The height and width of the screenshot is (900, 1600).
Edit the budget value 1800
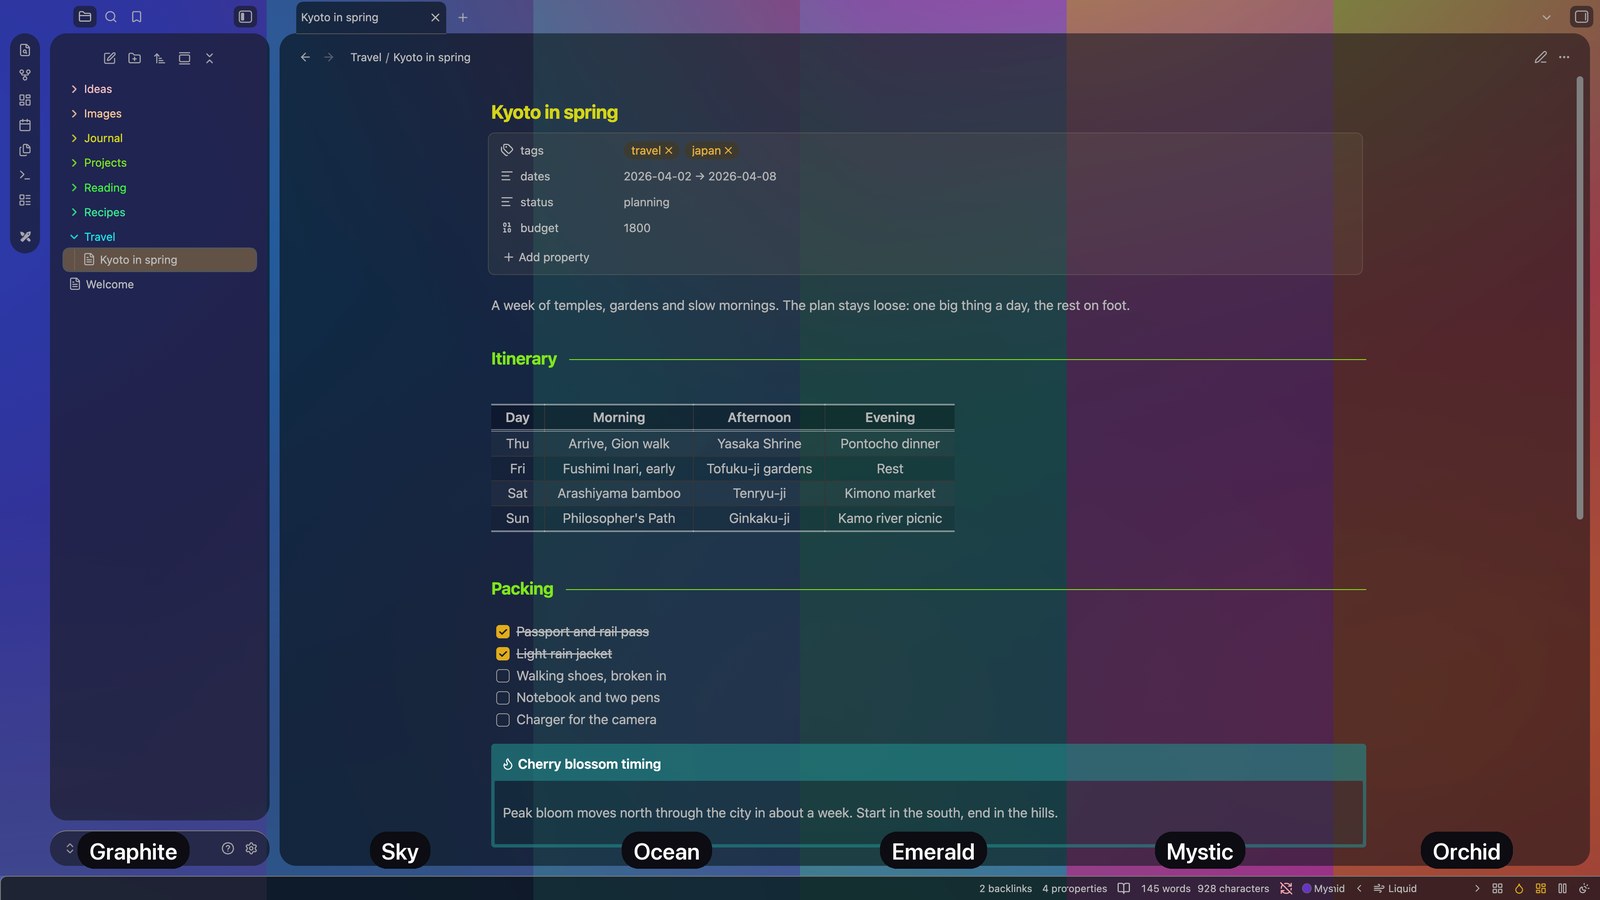click(637, 228)
